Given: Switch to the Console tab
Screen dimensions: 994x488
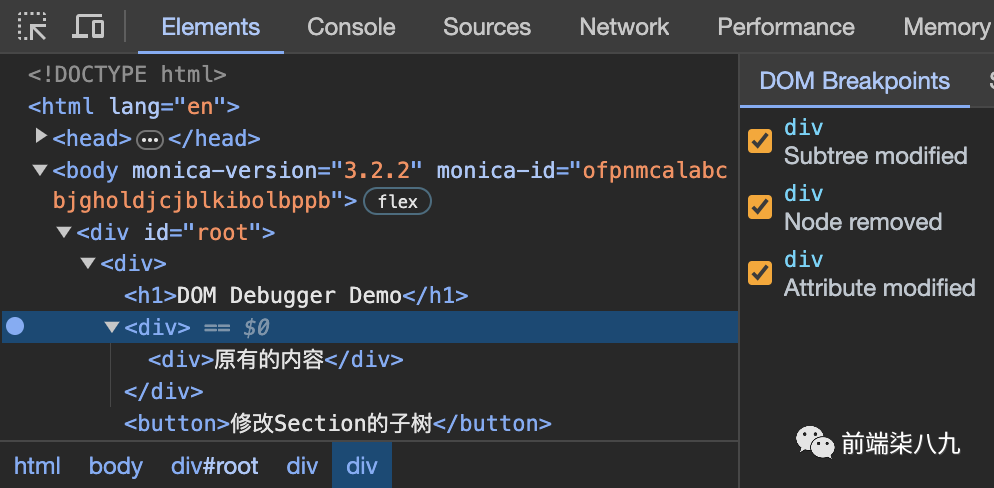Looking at the screenshot, I should [351, 27].
